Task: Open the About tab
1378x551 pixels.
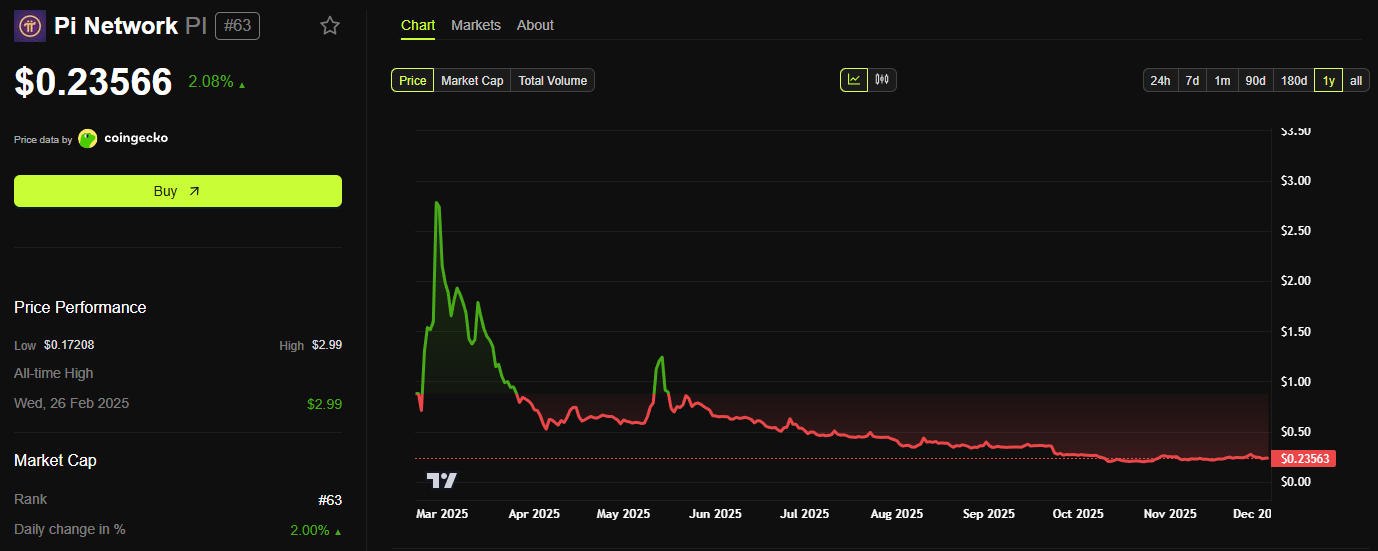Action: click(535, 25)
